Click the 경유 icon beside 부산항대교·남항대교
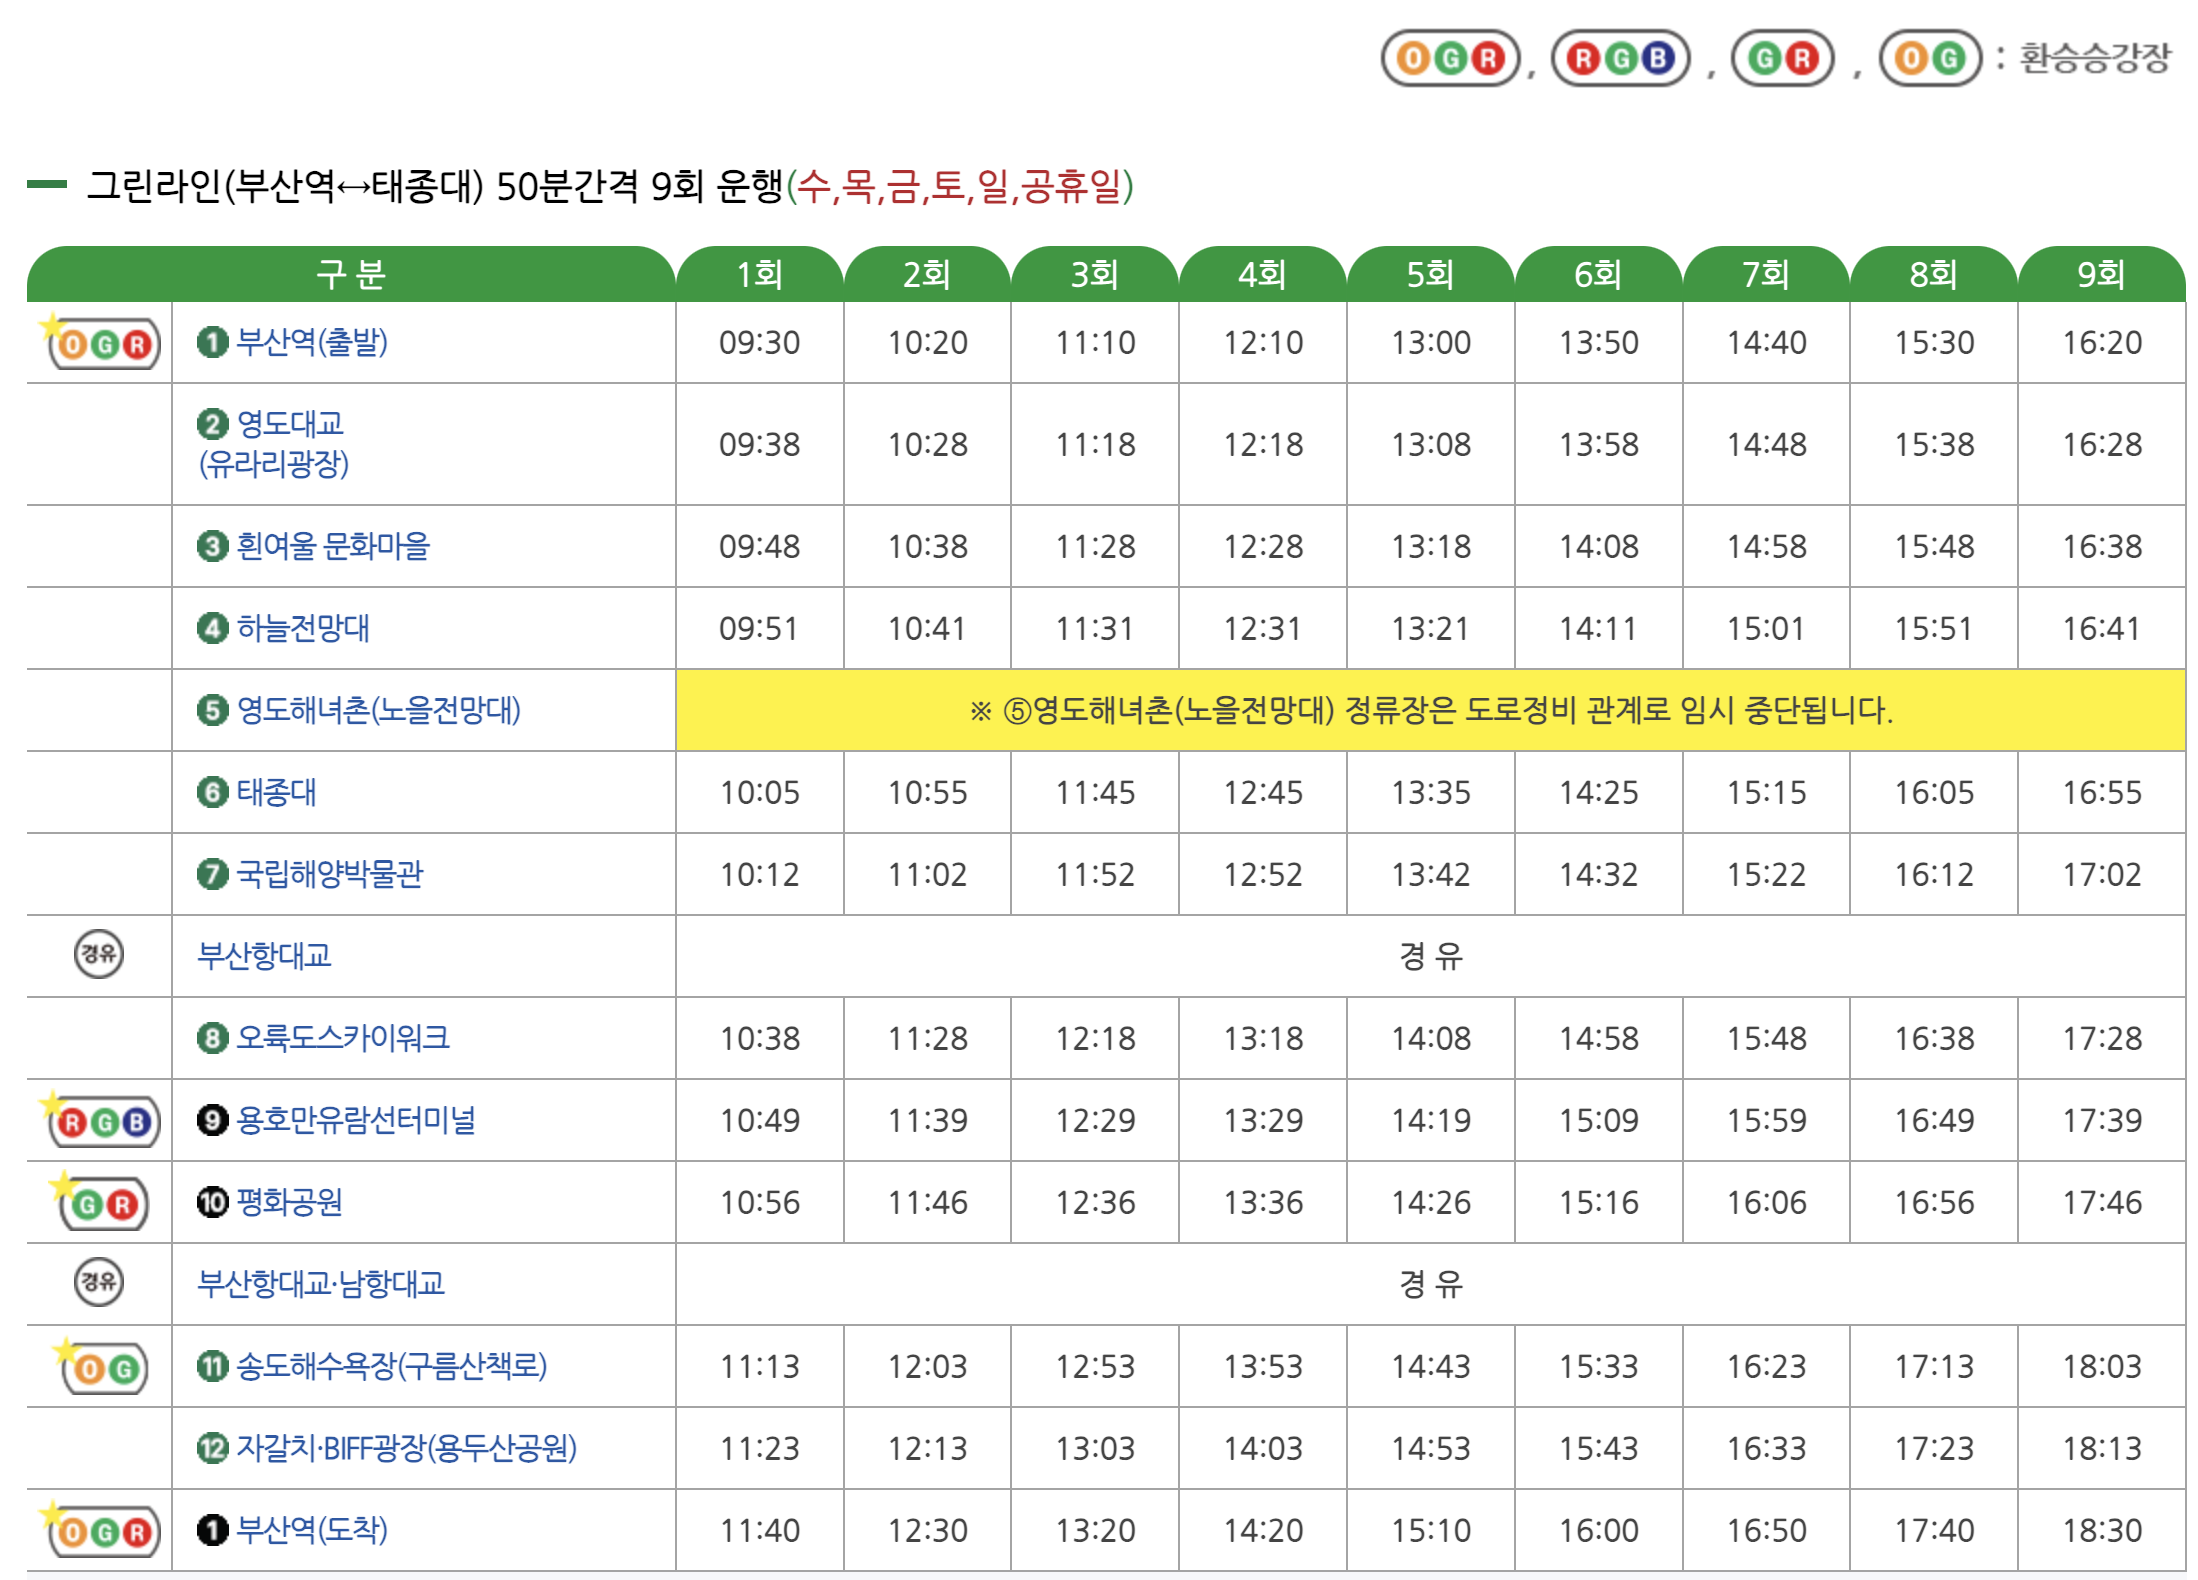This screenshot has width=2198, height=1580. pos(99,1282)
